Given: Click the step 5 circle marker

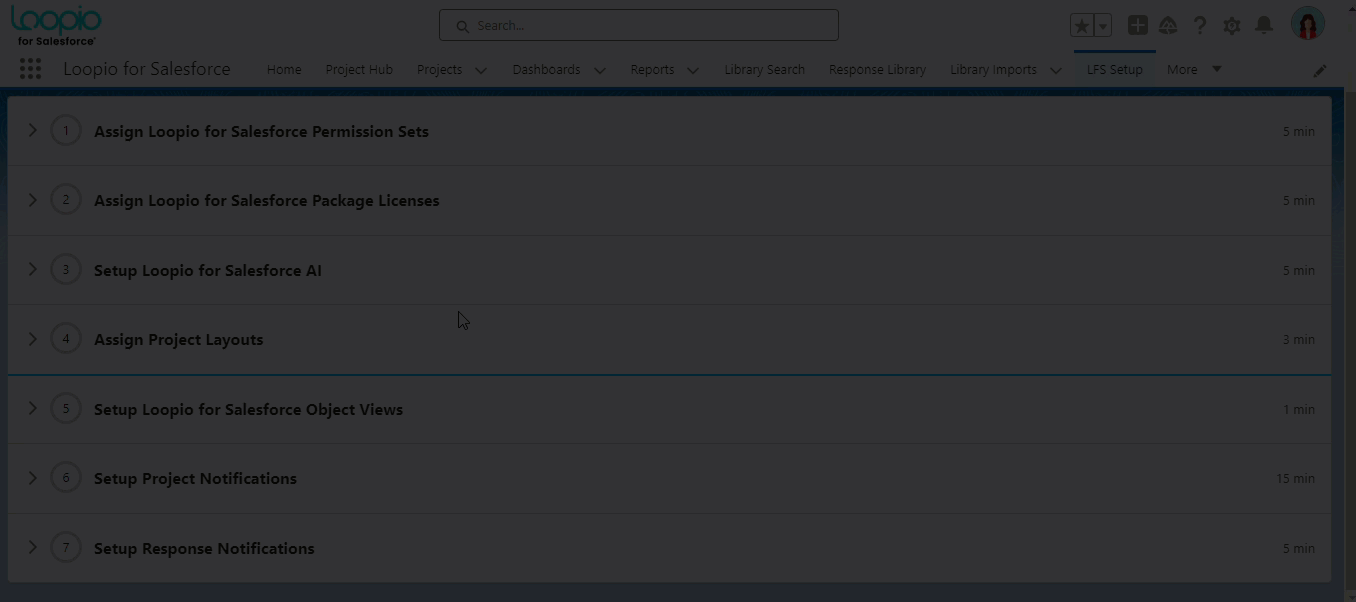Looking at the screenshot, I should (66, 409).
